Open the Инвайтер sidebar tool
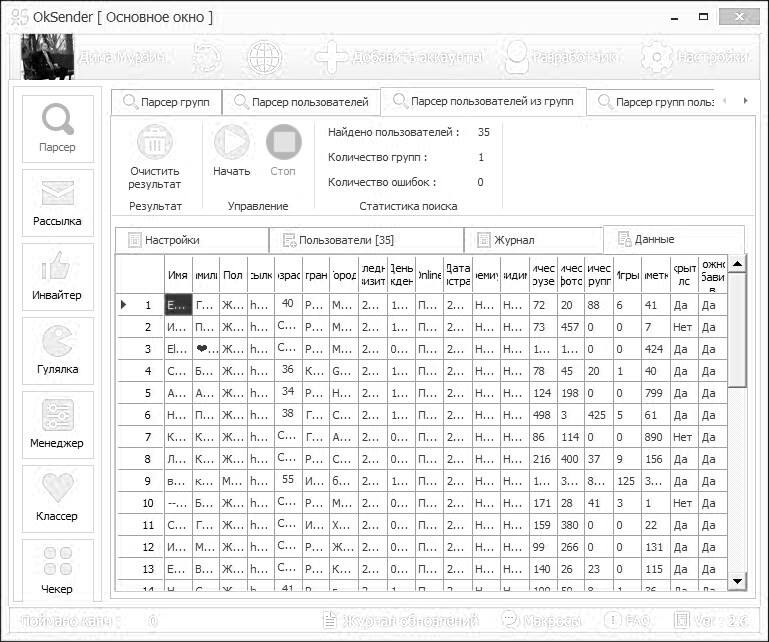The width and height of the screenshot is (769, 642). [57, 277]
